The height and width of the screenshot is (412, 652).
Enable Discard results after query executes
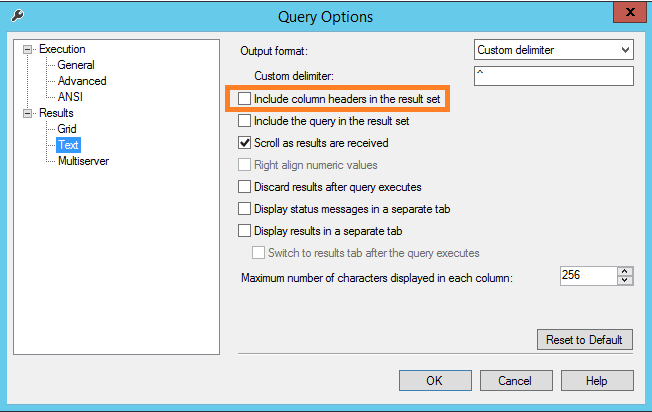[x=245, y=187]
